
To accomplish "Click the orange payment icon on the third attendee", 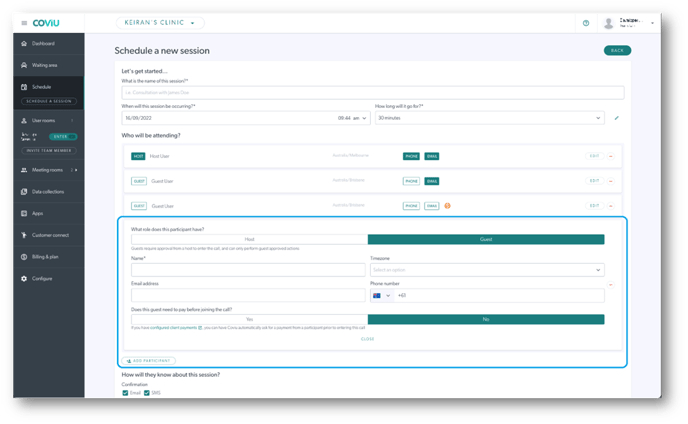I will click(447, 205).
